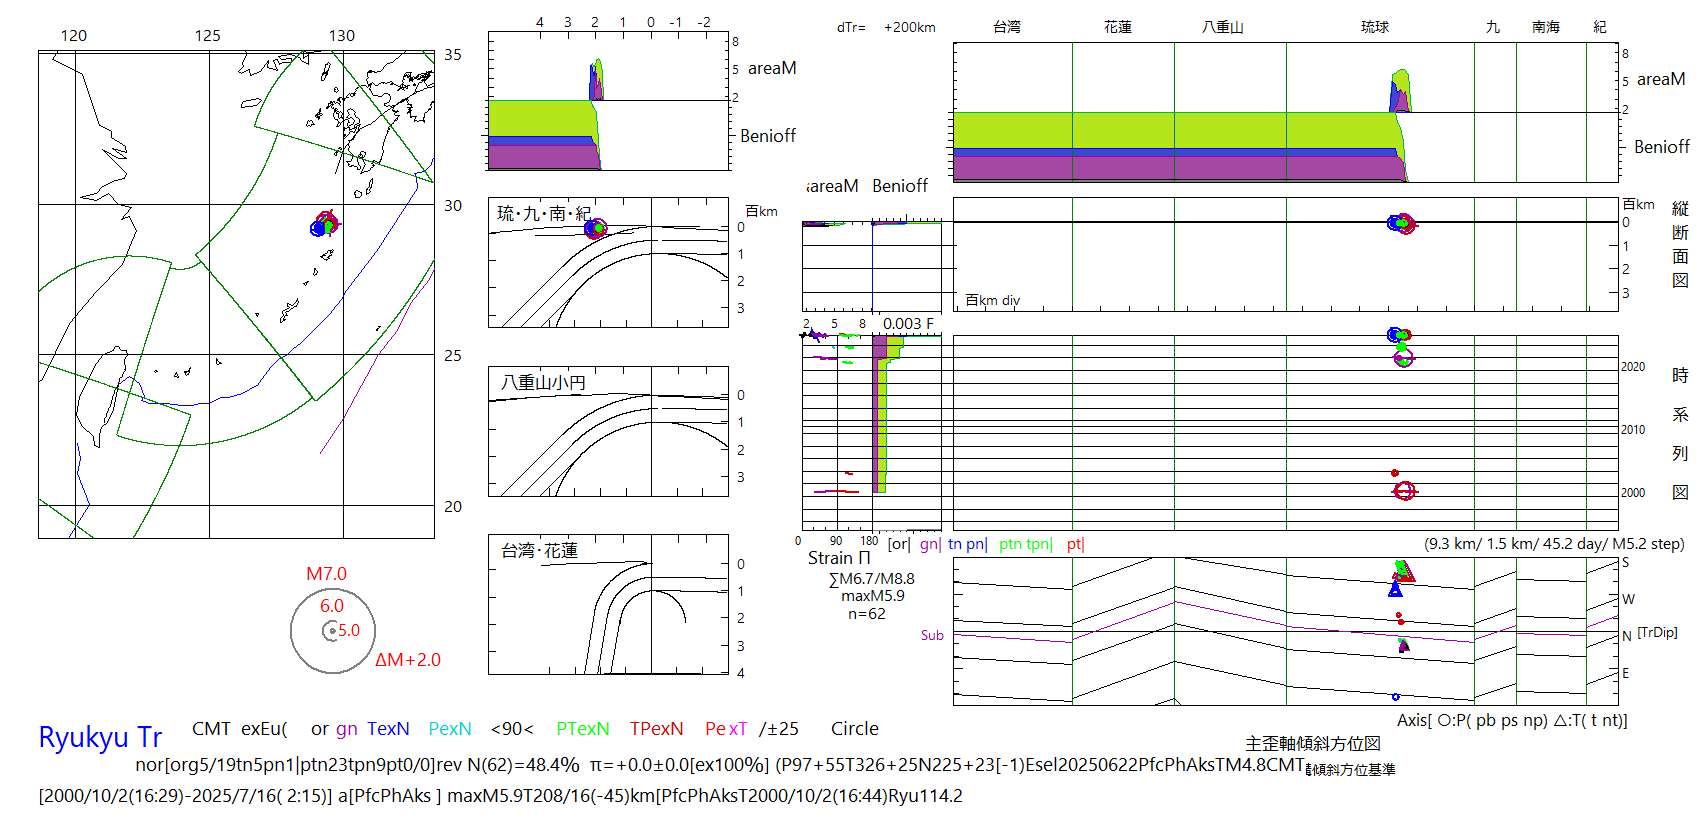Click the red crosshair event marker near 2000
The width and height of the screenshot is (1700, 830).
tap(1404, 491)
